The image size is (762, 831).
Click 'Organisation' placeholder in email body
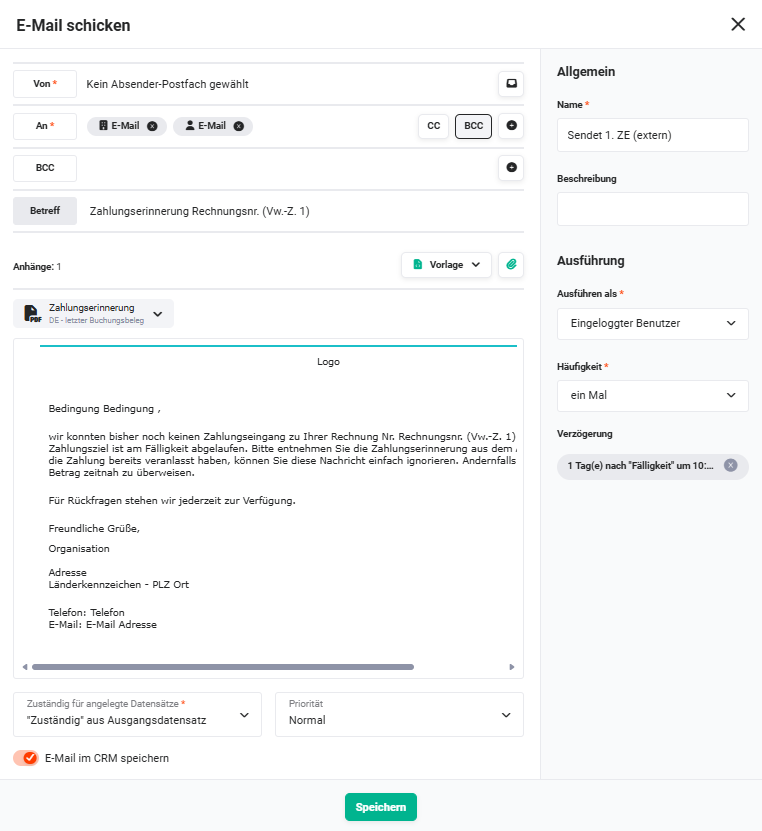[79, 549]
